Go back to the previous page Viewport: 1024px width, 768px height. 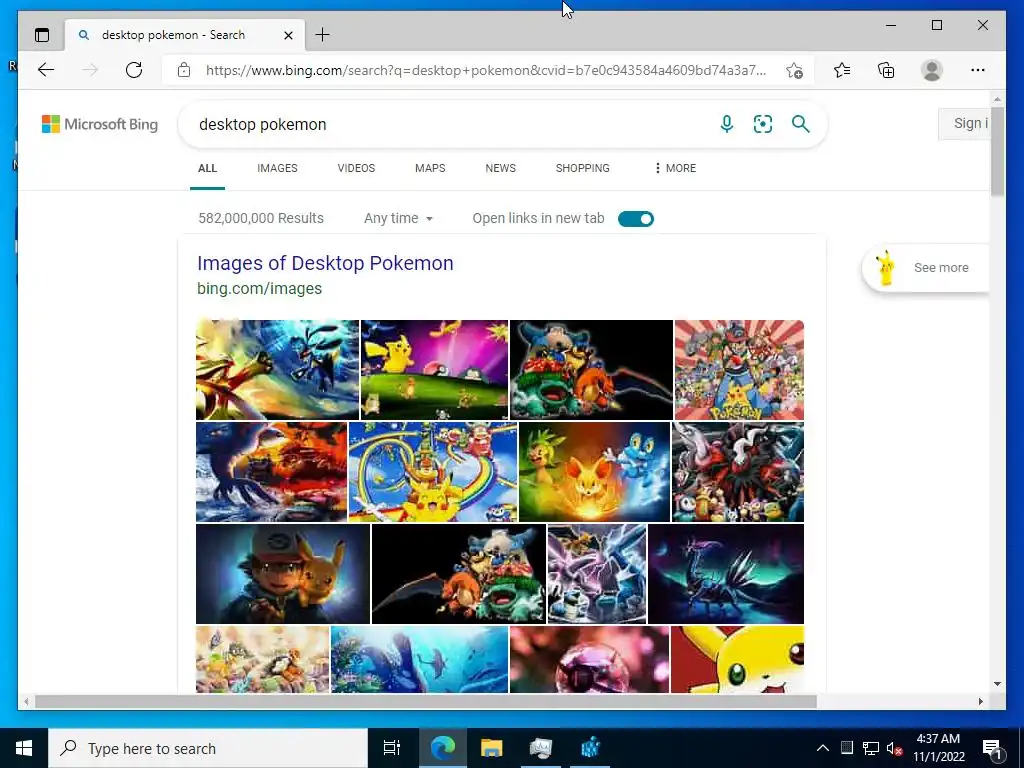click(46, 70)
